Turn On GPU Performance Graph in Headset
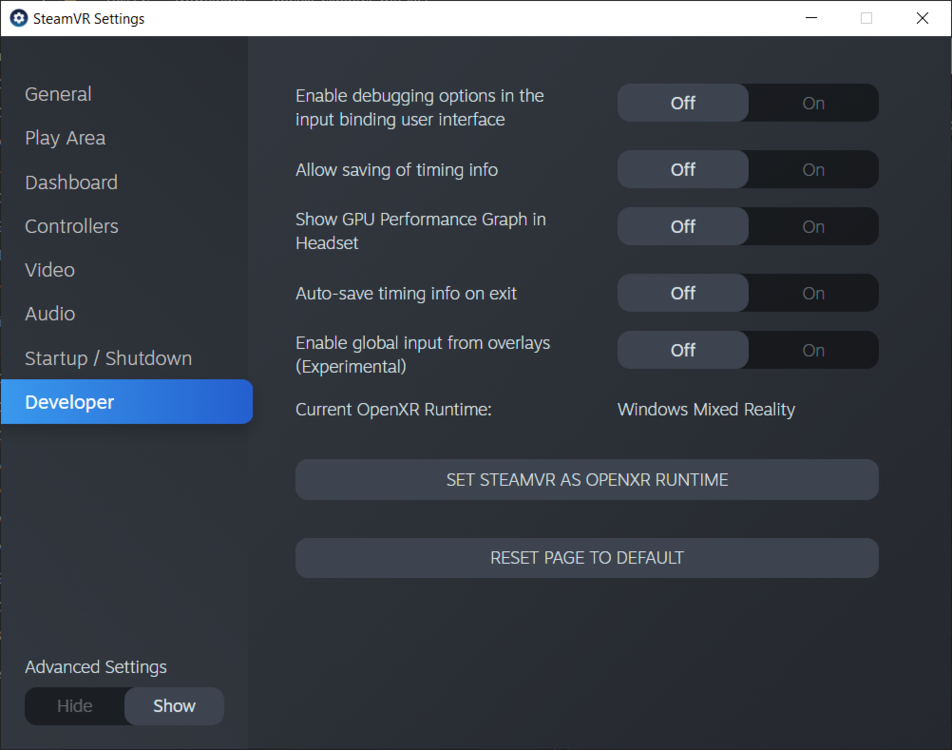 (x=814, y=227)
